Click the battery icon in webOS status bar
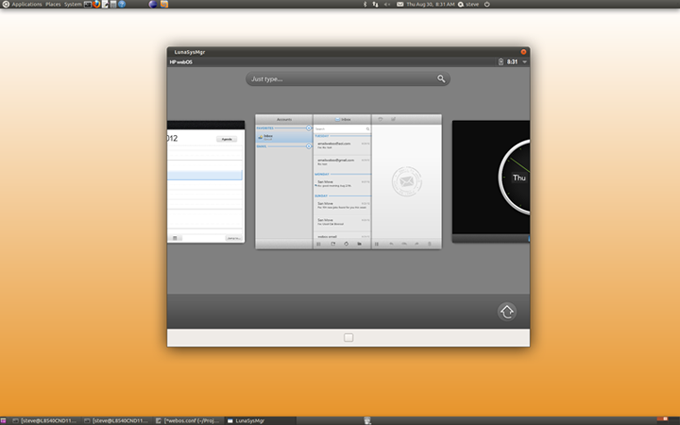 500,62
